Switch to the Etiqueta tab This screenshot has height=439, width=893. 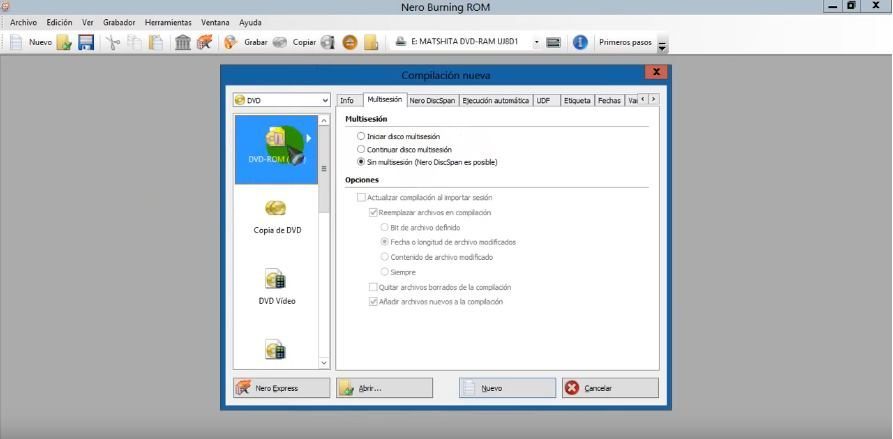click(x=577, y=100)
